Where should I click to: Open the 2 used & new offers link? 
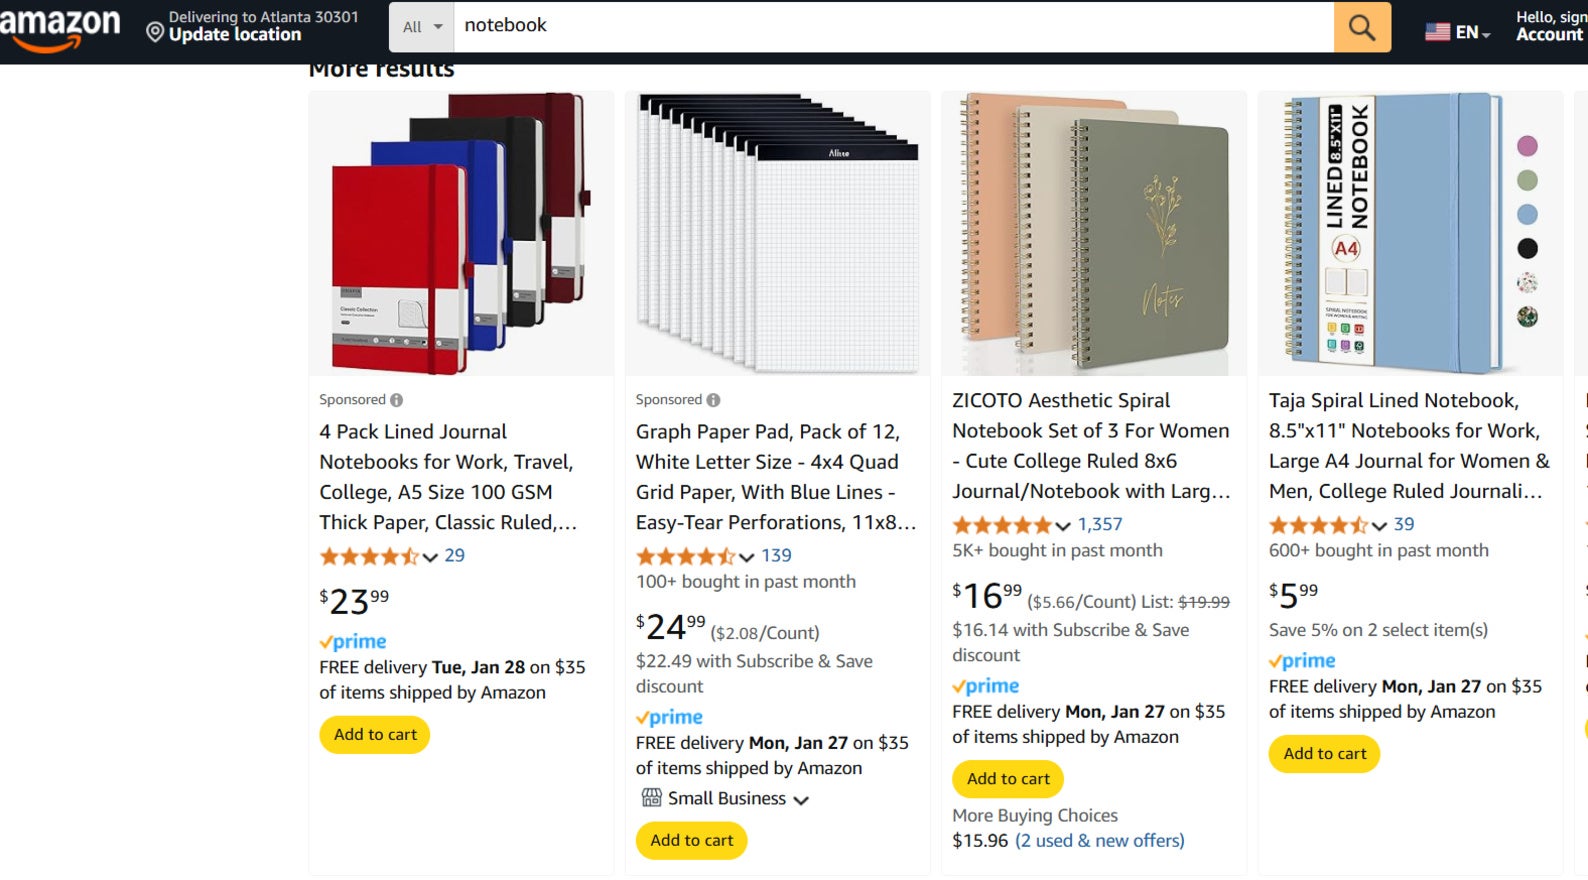(x=1100, y=840)
